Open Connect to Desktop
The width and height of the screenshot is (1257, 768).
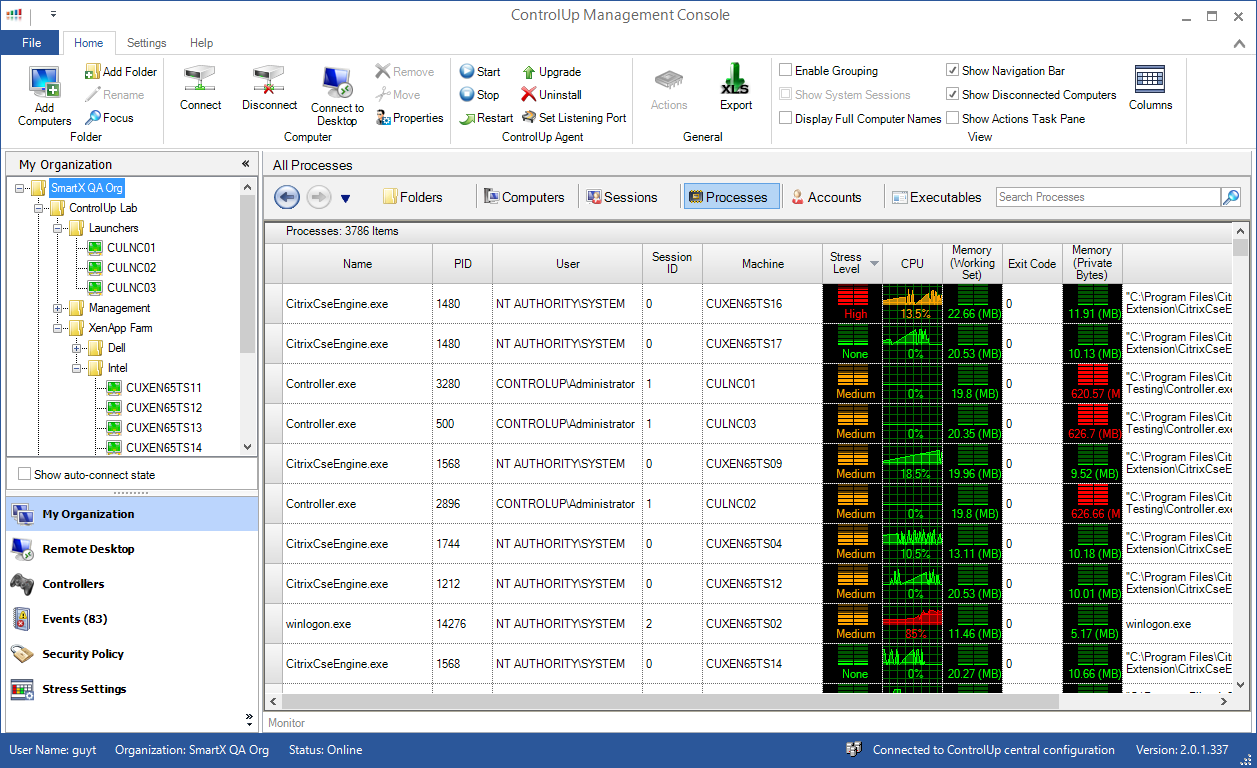[337, 96]
